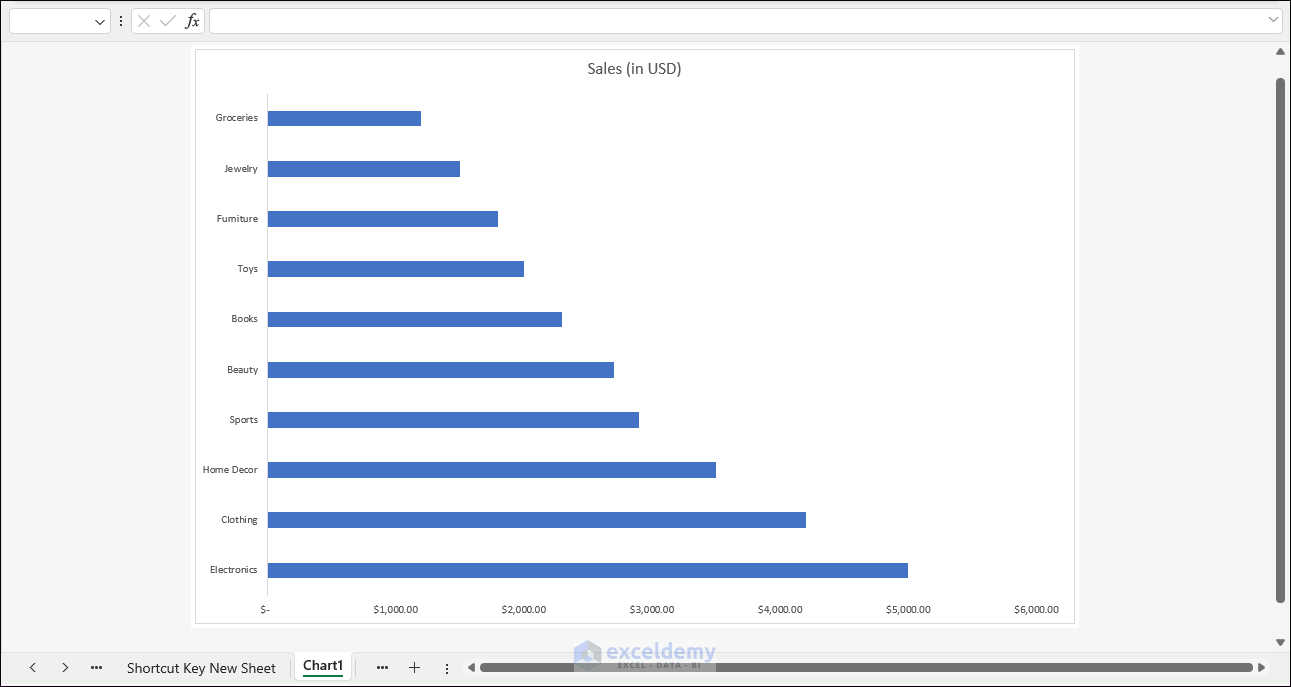Screen dimensions: 1291x687
Task: Click the Toys axis label
Action: tap(248, 269)
